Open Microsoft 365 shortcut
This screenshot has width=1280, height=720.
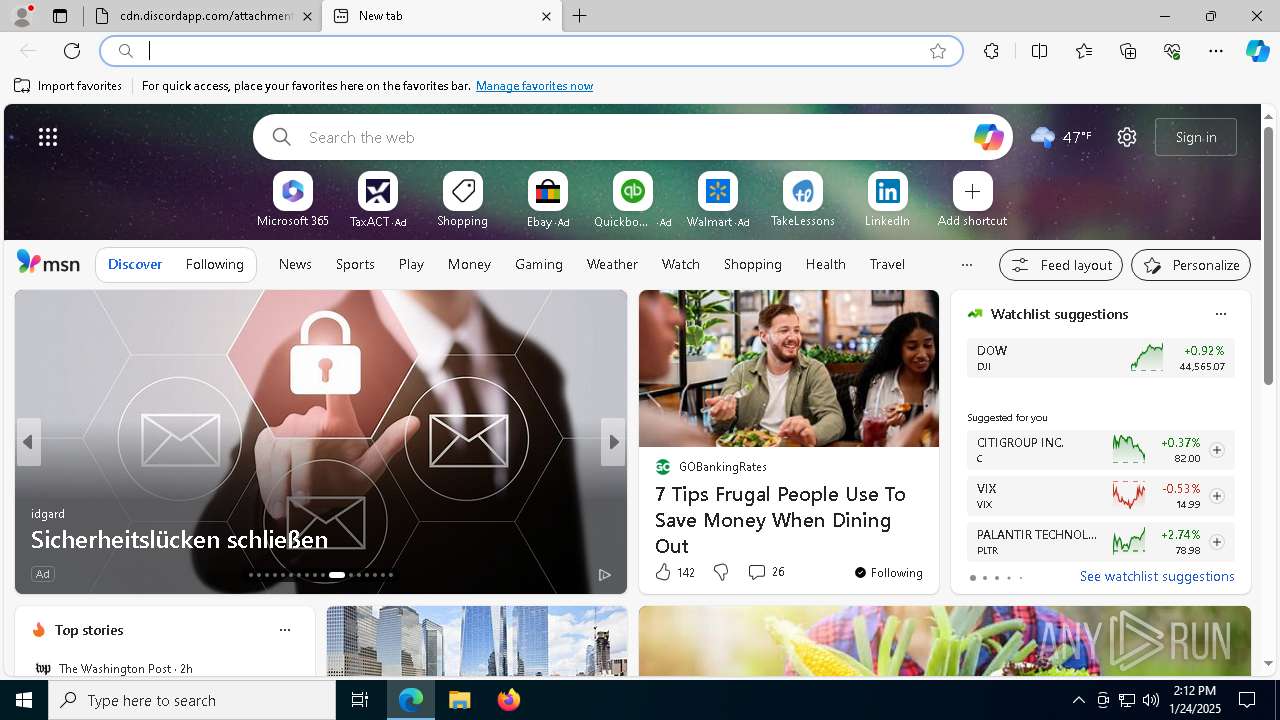(292, 200)
